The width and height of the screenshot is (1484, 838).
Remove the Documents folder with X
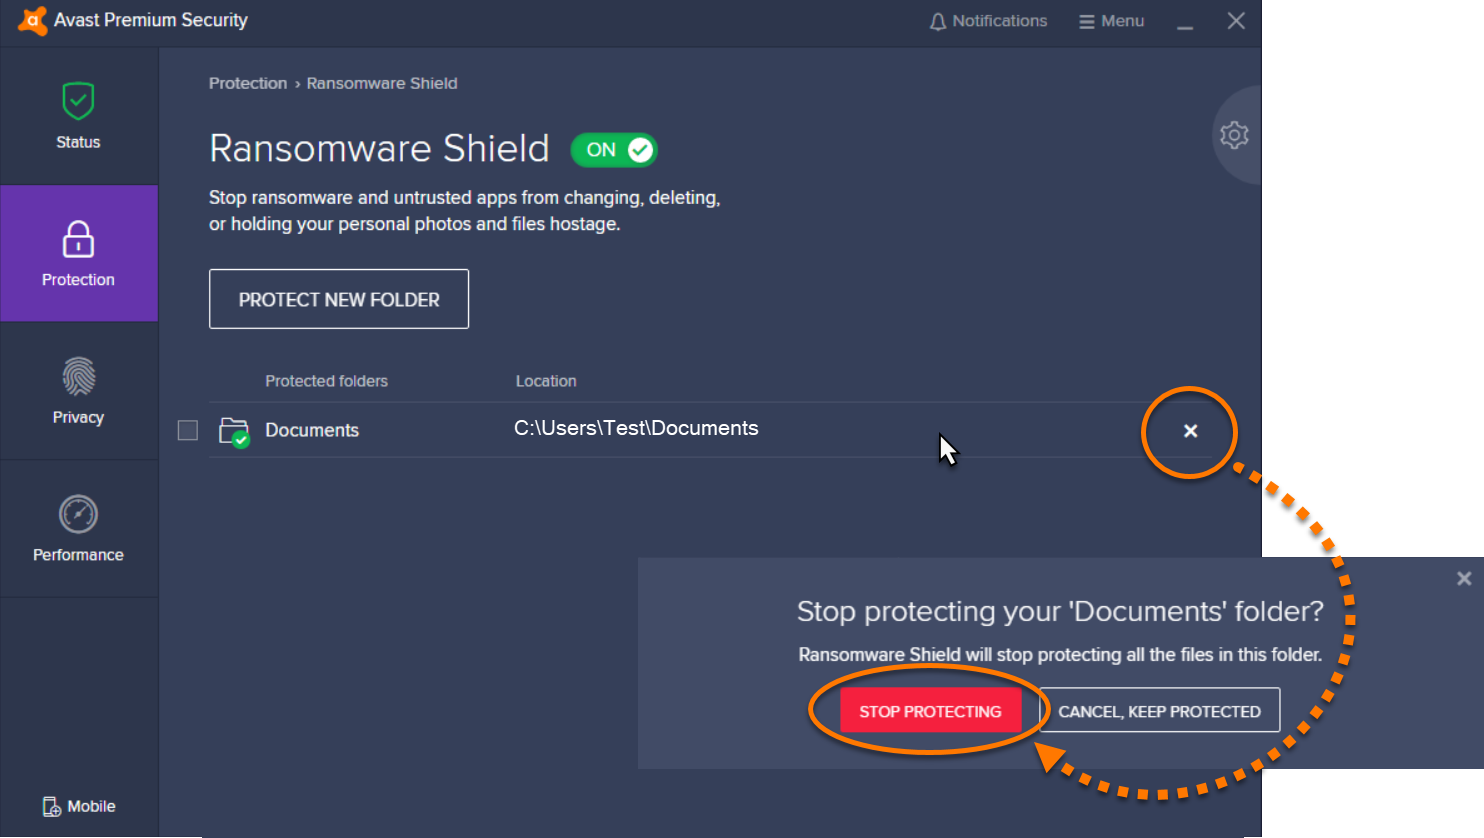tap(1190, 431)
